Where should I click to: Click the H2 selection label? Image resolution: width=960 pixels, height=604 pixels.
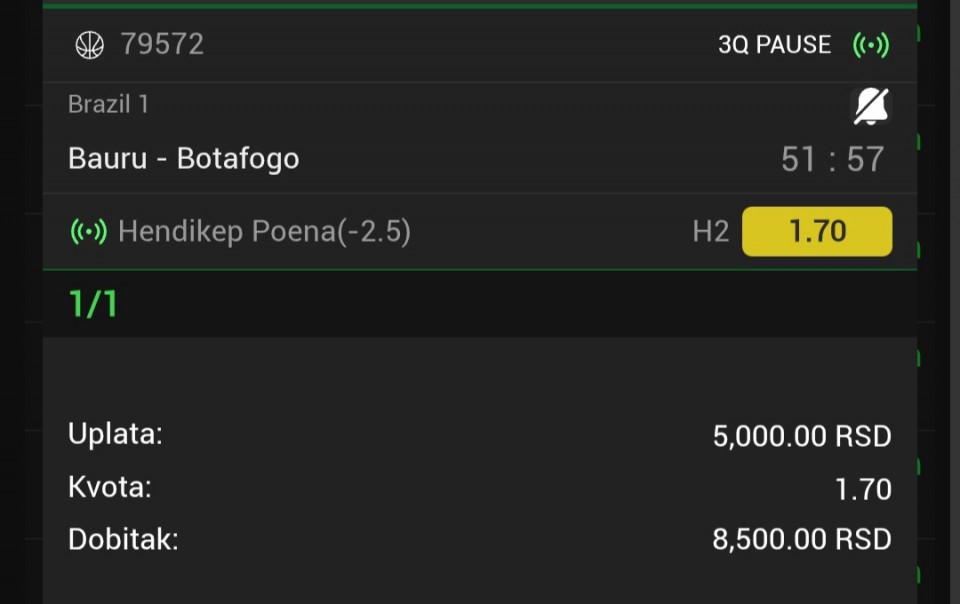[710, 232]
